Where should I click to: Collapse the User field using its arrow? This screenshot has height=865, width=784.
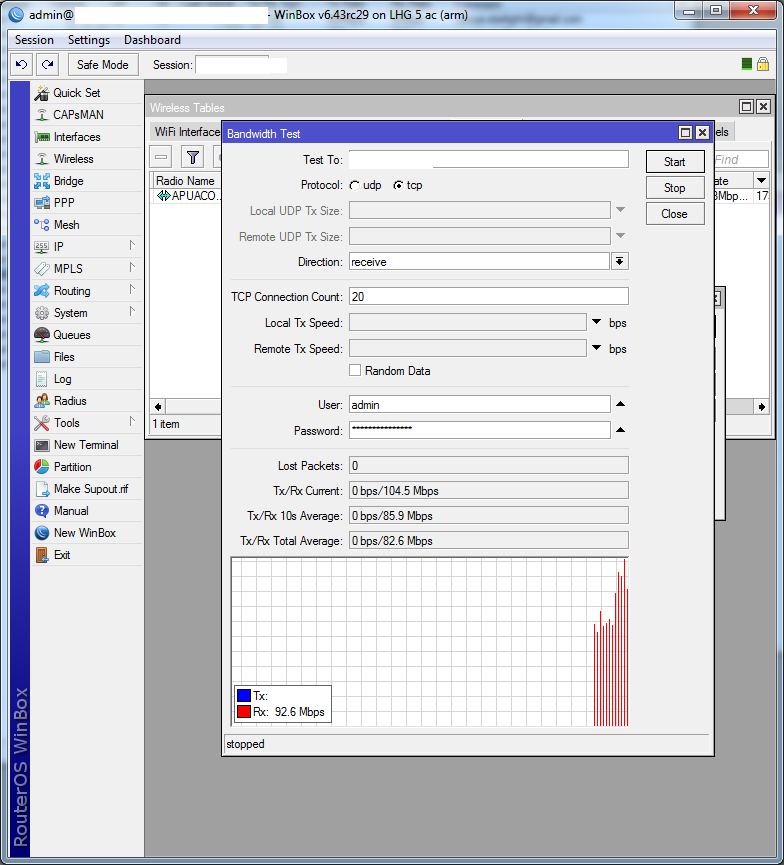pos(621,404)
